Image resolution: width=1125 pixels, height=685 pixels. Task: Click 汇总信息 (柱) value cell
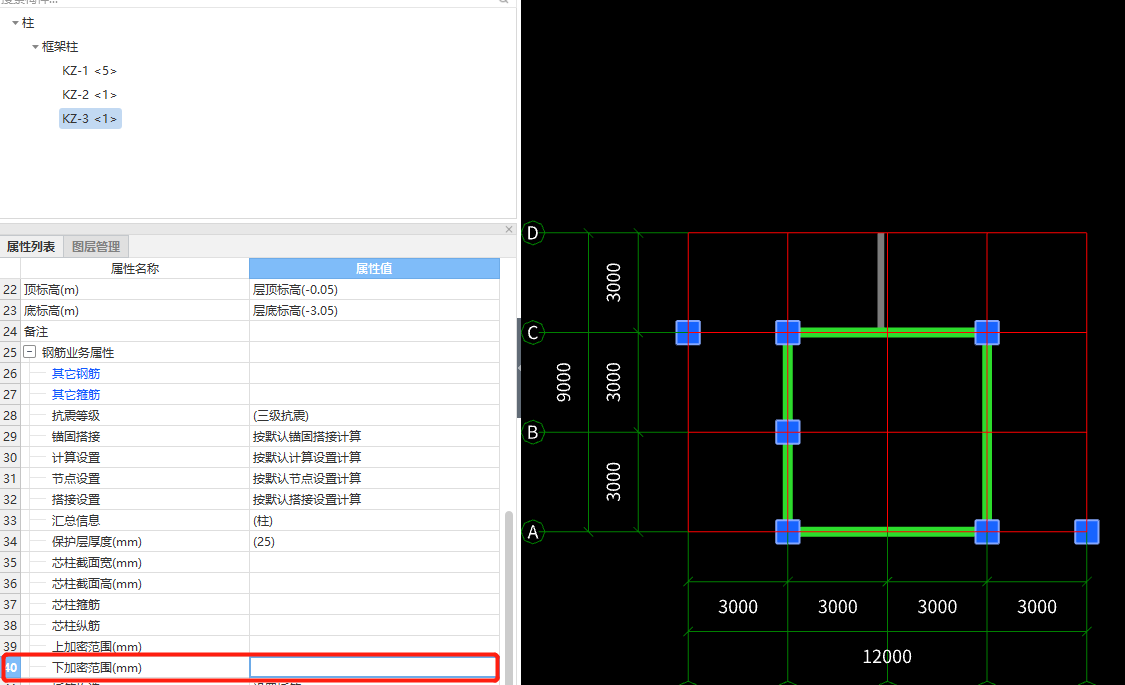[x=374, y=521]
